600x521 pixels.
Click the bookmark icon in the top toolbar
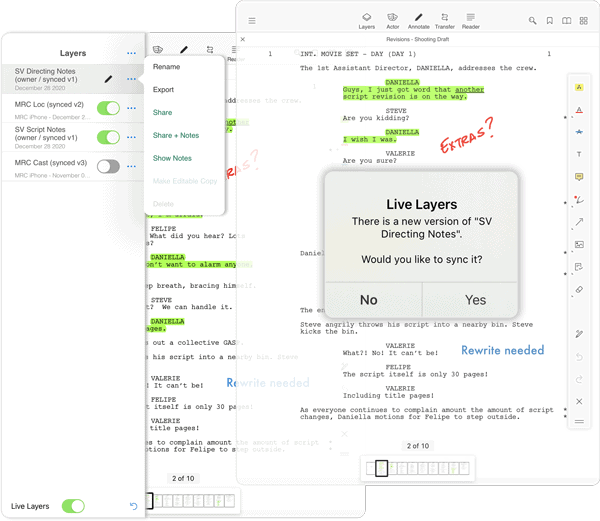pos(549,21)
